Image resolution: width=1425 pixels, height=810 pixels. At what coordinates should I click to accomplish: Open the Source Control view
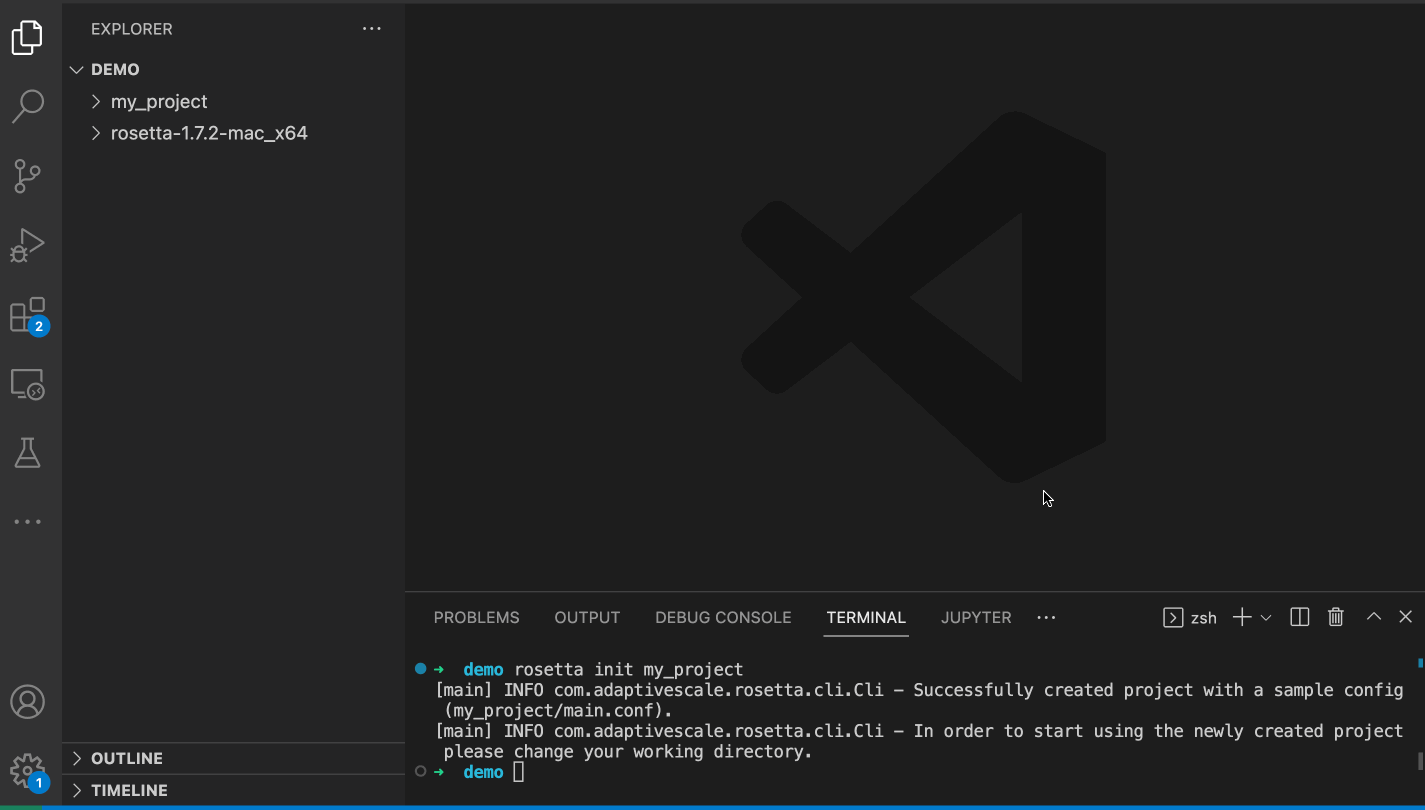[27, 176]
